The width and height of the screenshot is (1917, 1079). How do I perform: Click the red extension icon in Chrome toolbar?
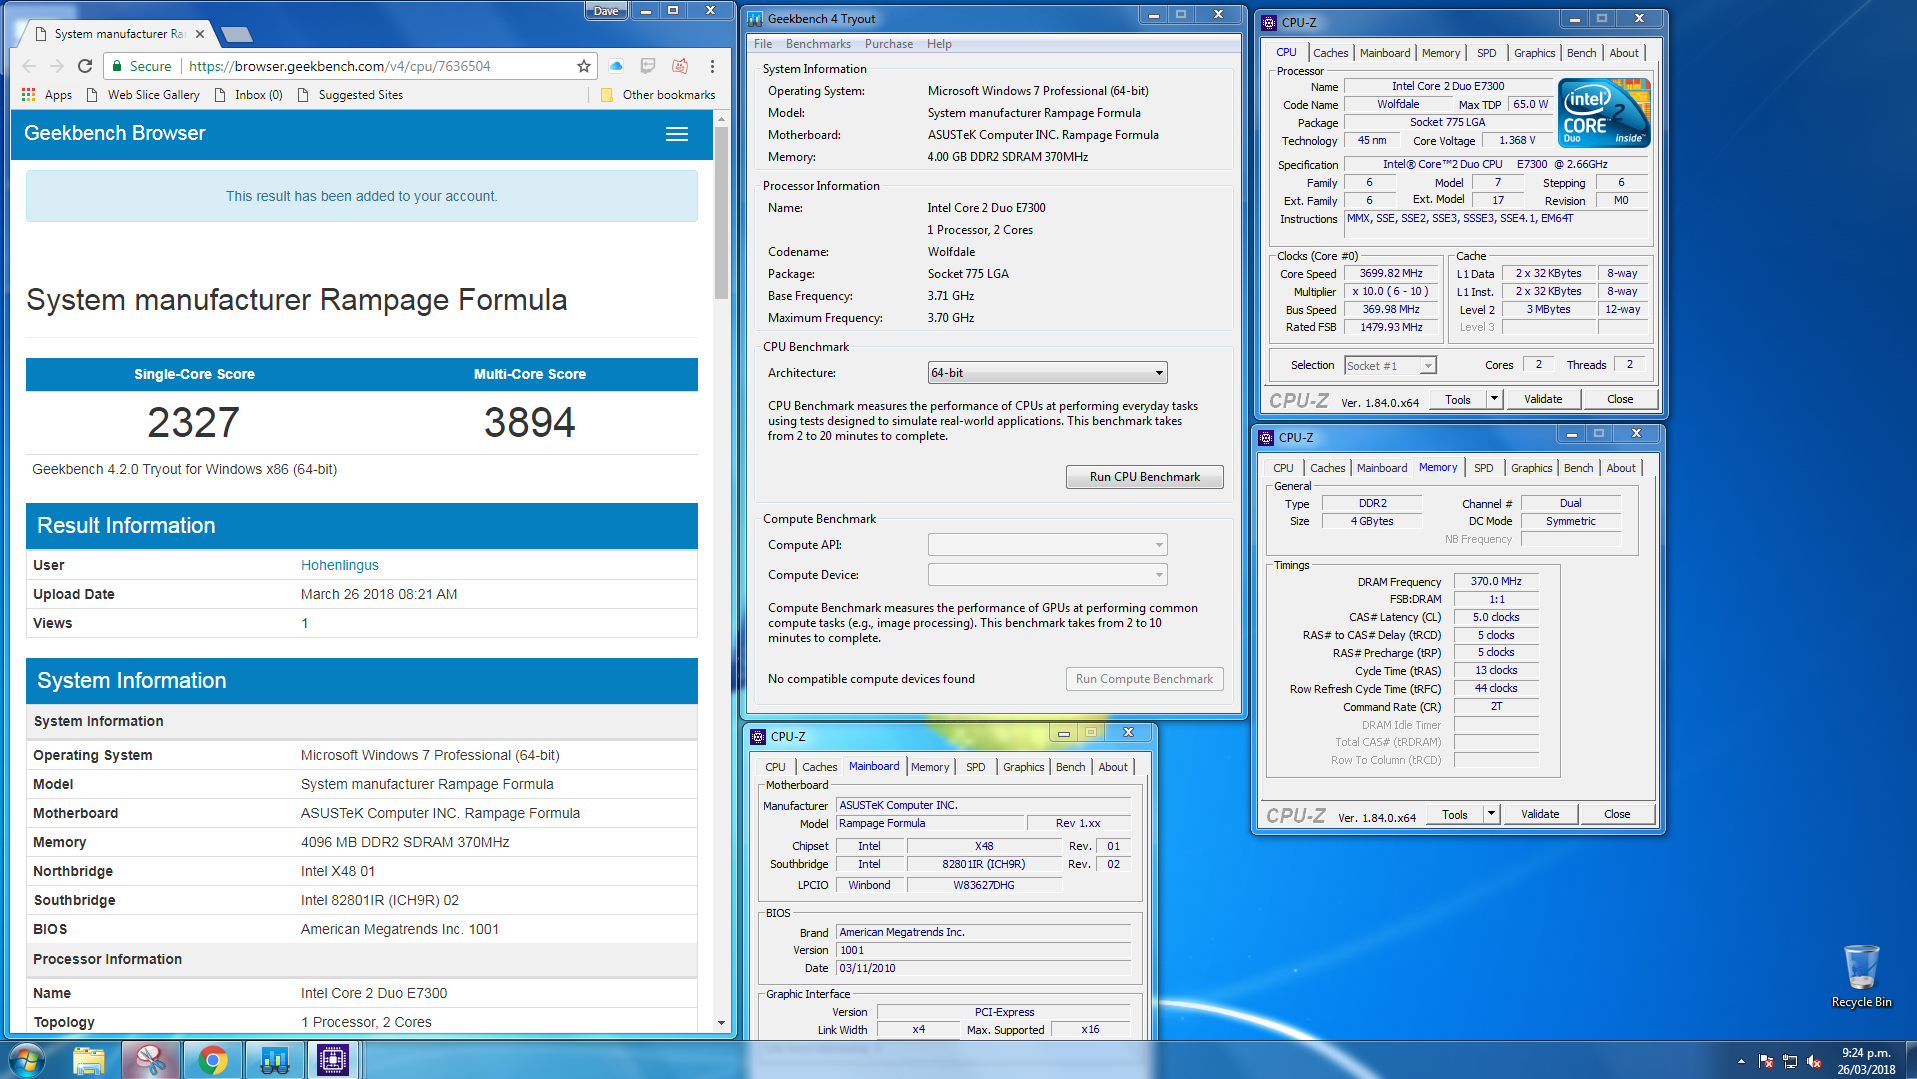(680, 66)
